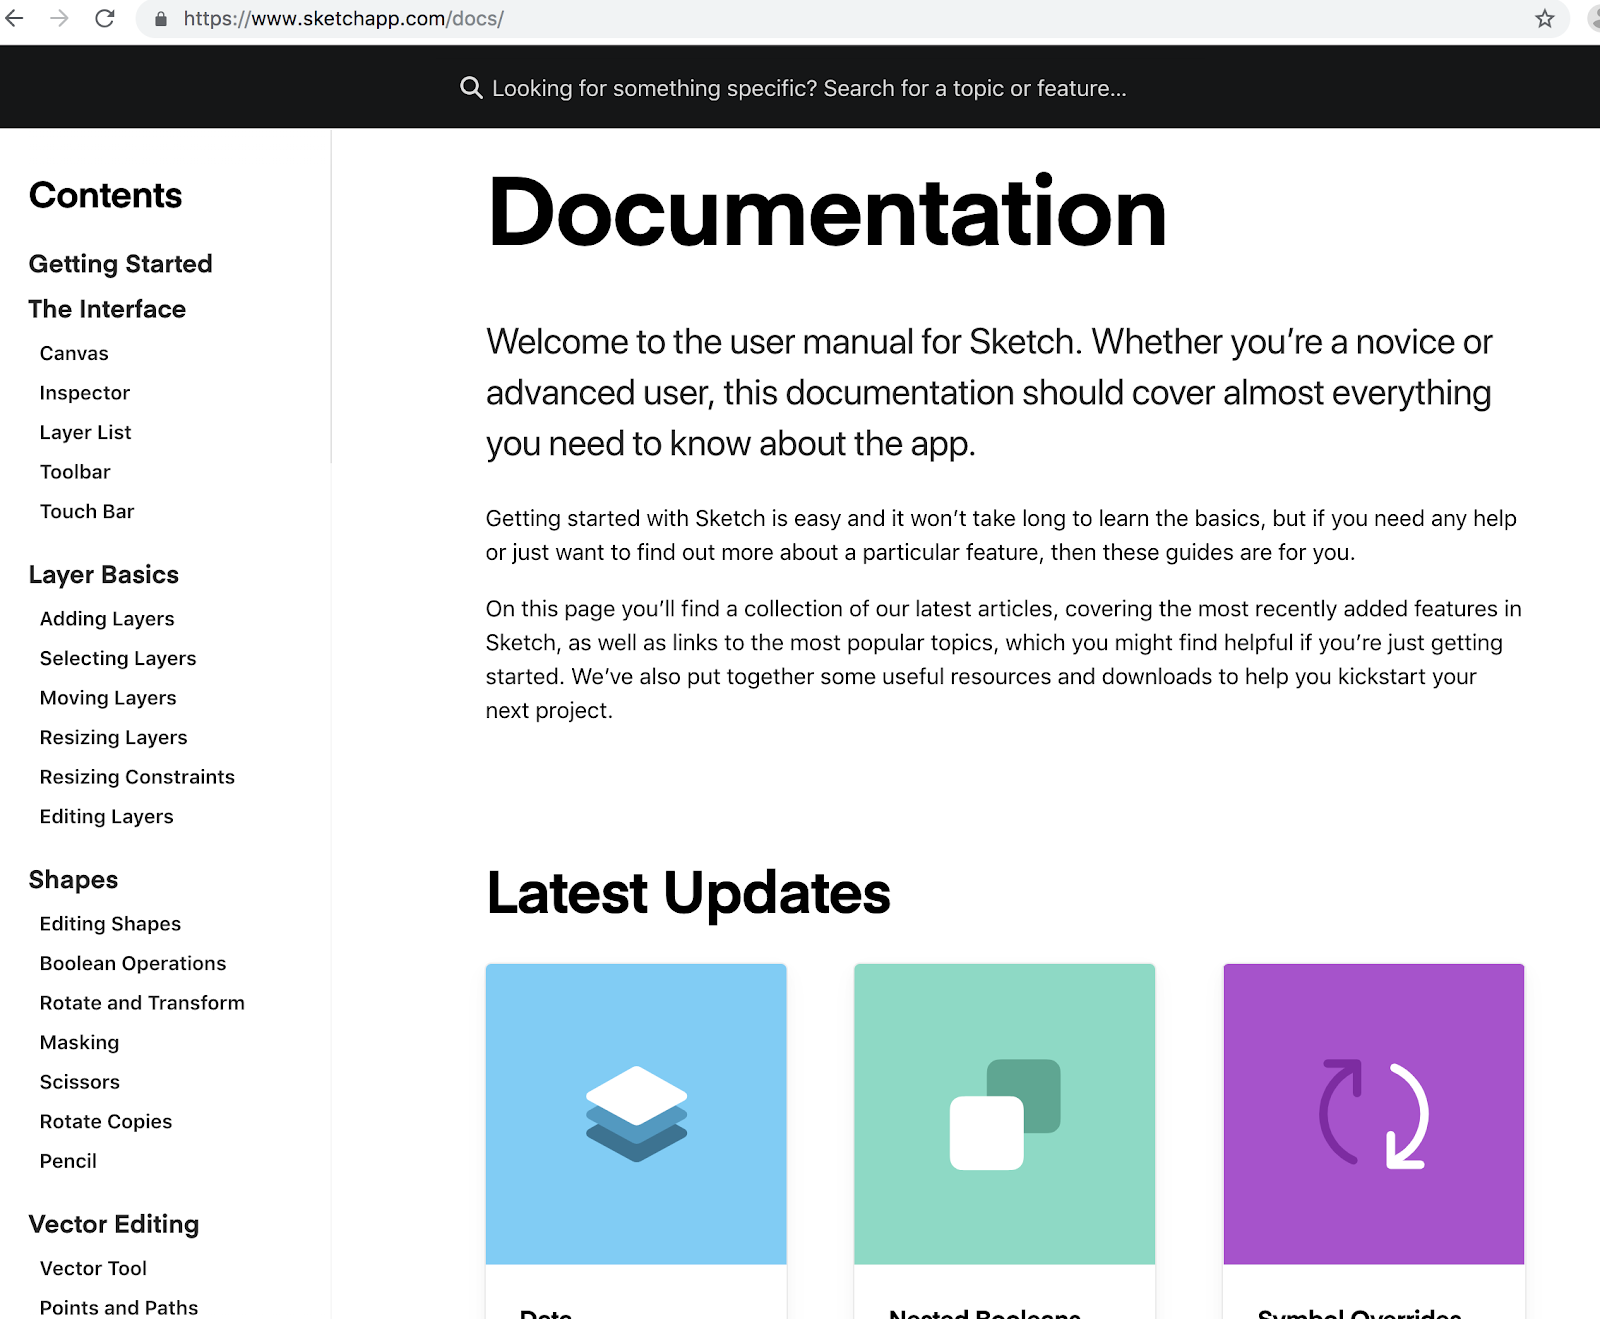Screen dimensions: 1600x1319
Task: Click the Contents sidebar heading
Action: (x=106, y=195)
